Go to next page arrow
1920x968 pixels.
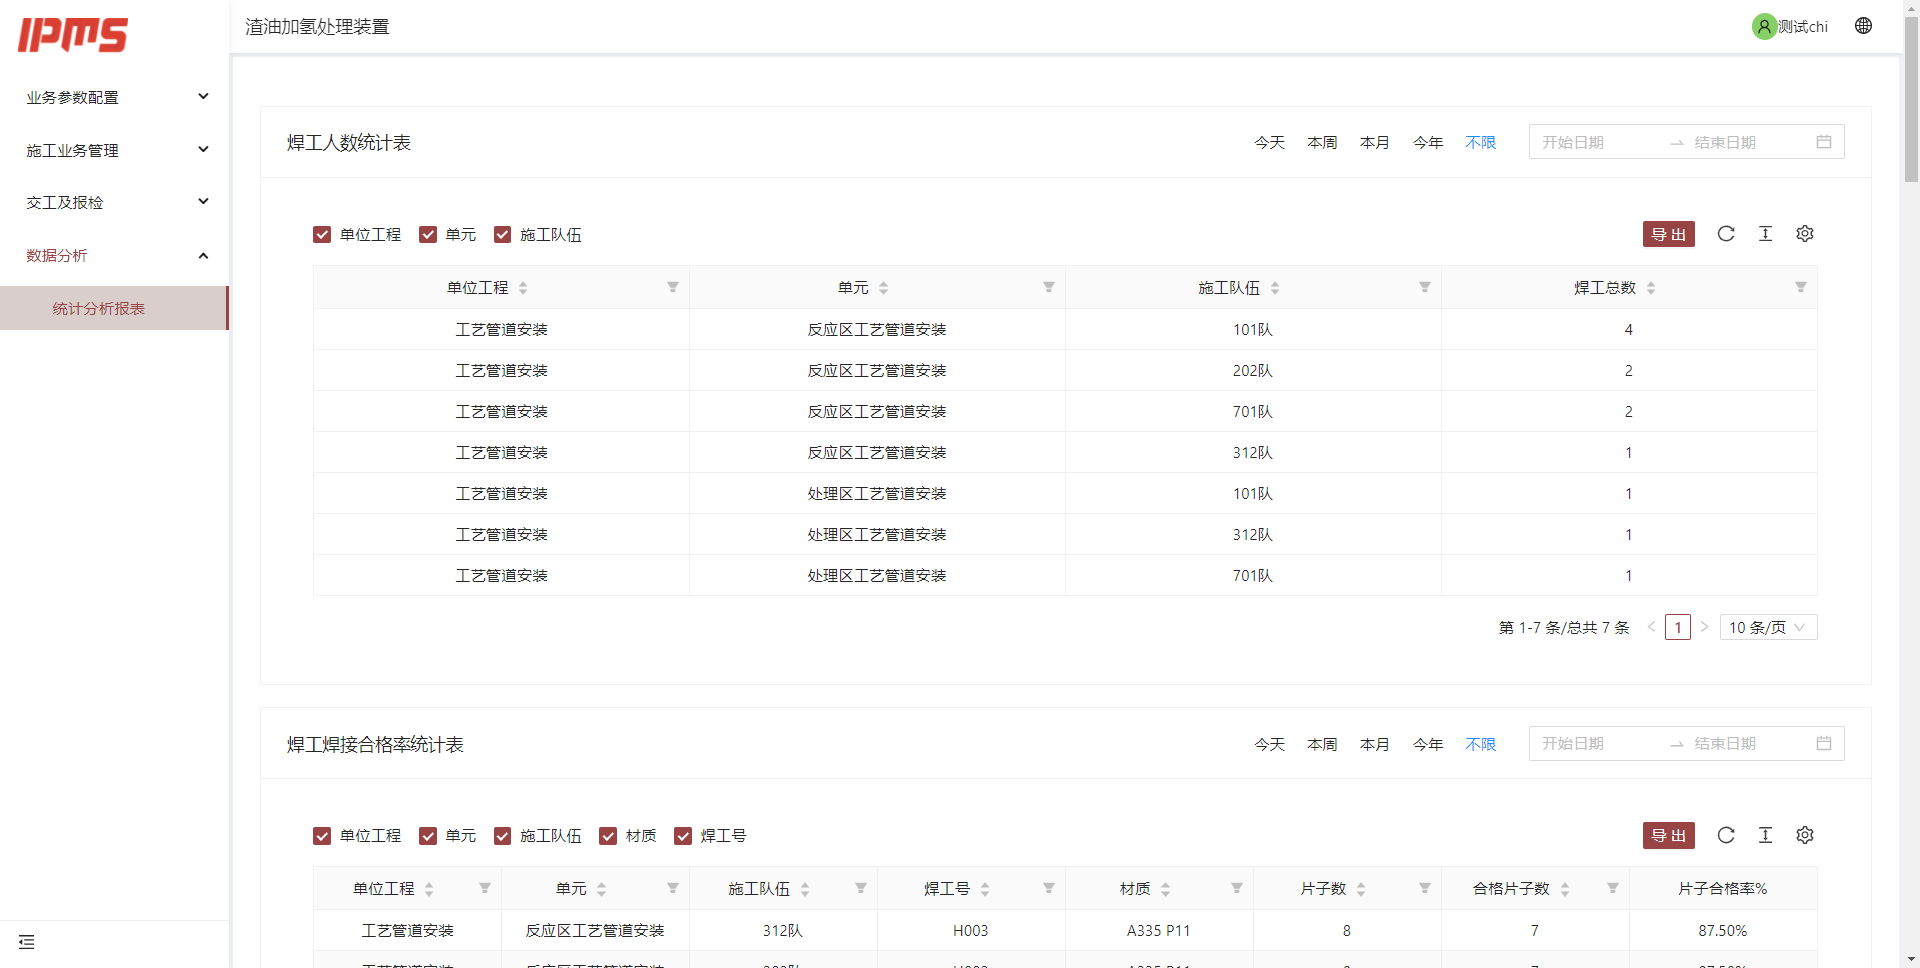[x=1704, y=627]
